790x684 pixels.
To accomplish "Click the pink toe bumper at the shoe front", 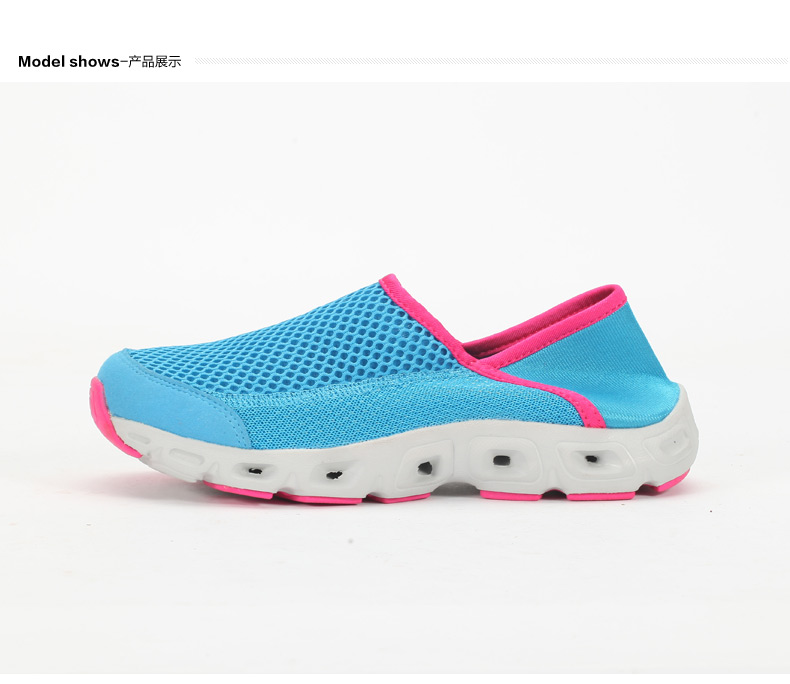I will pyautogui.click(x=107, y=413).
